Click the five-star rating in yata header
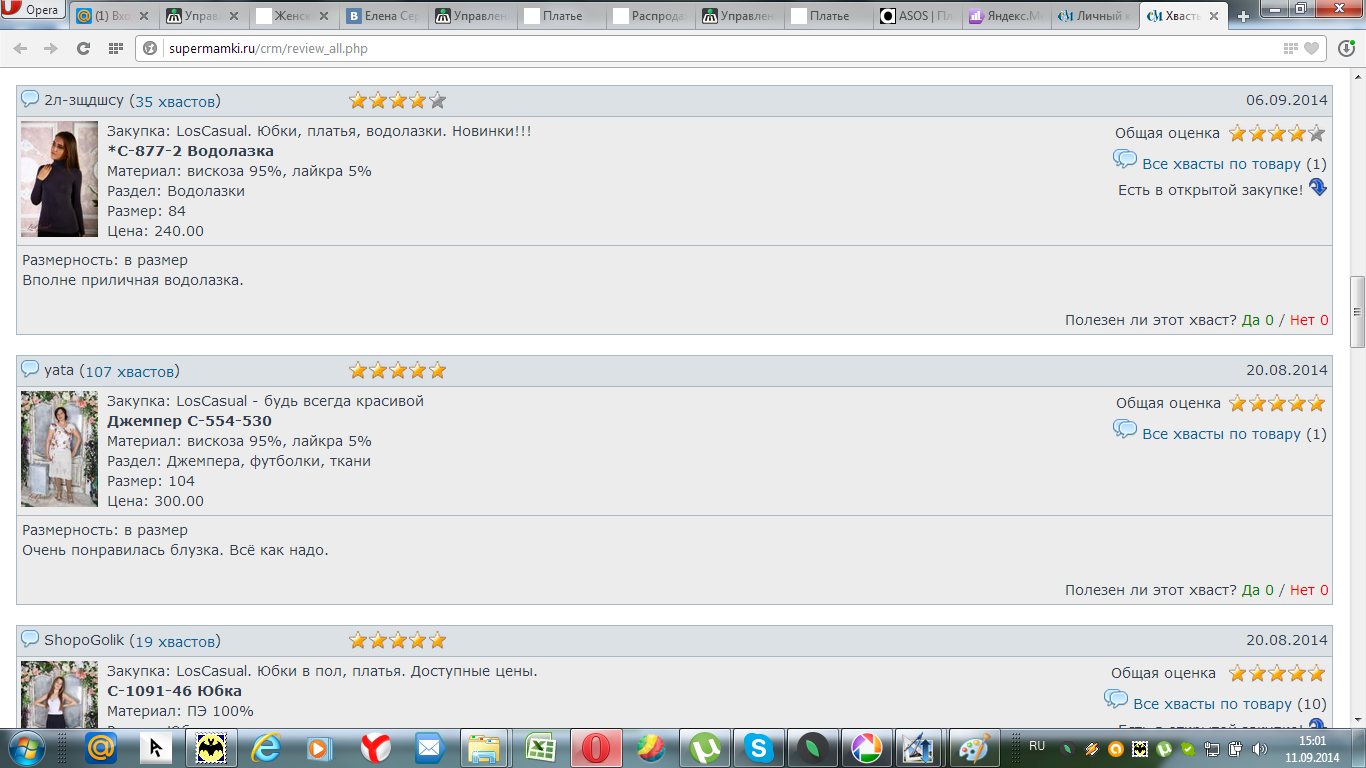Image resolution: width=1366 pixels, height=768 pixels. click(397, 370)
